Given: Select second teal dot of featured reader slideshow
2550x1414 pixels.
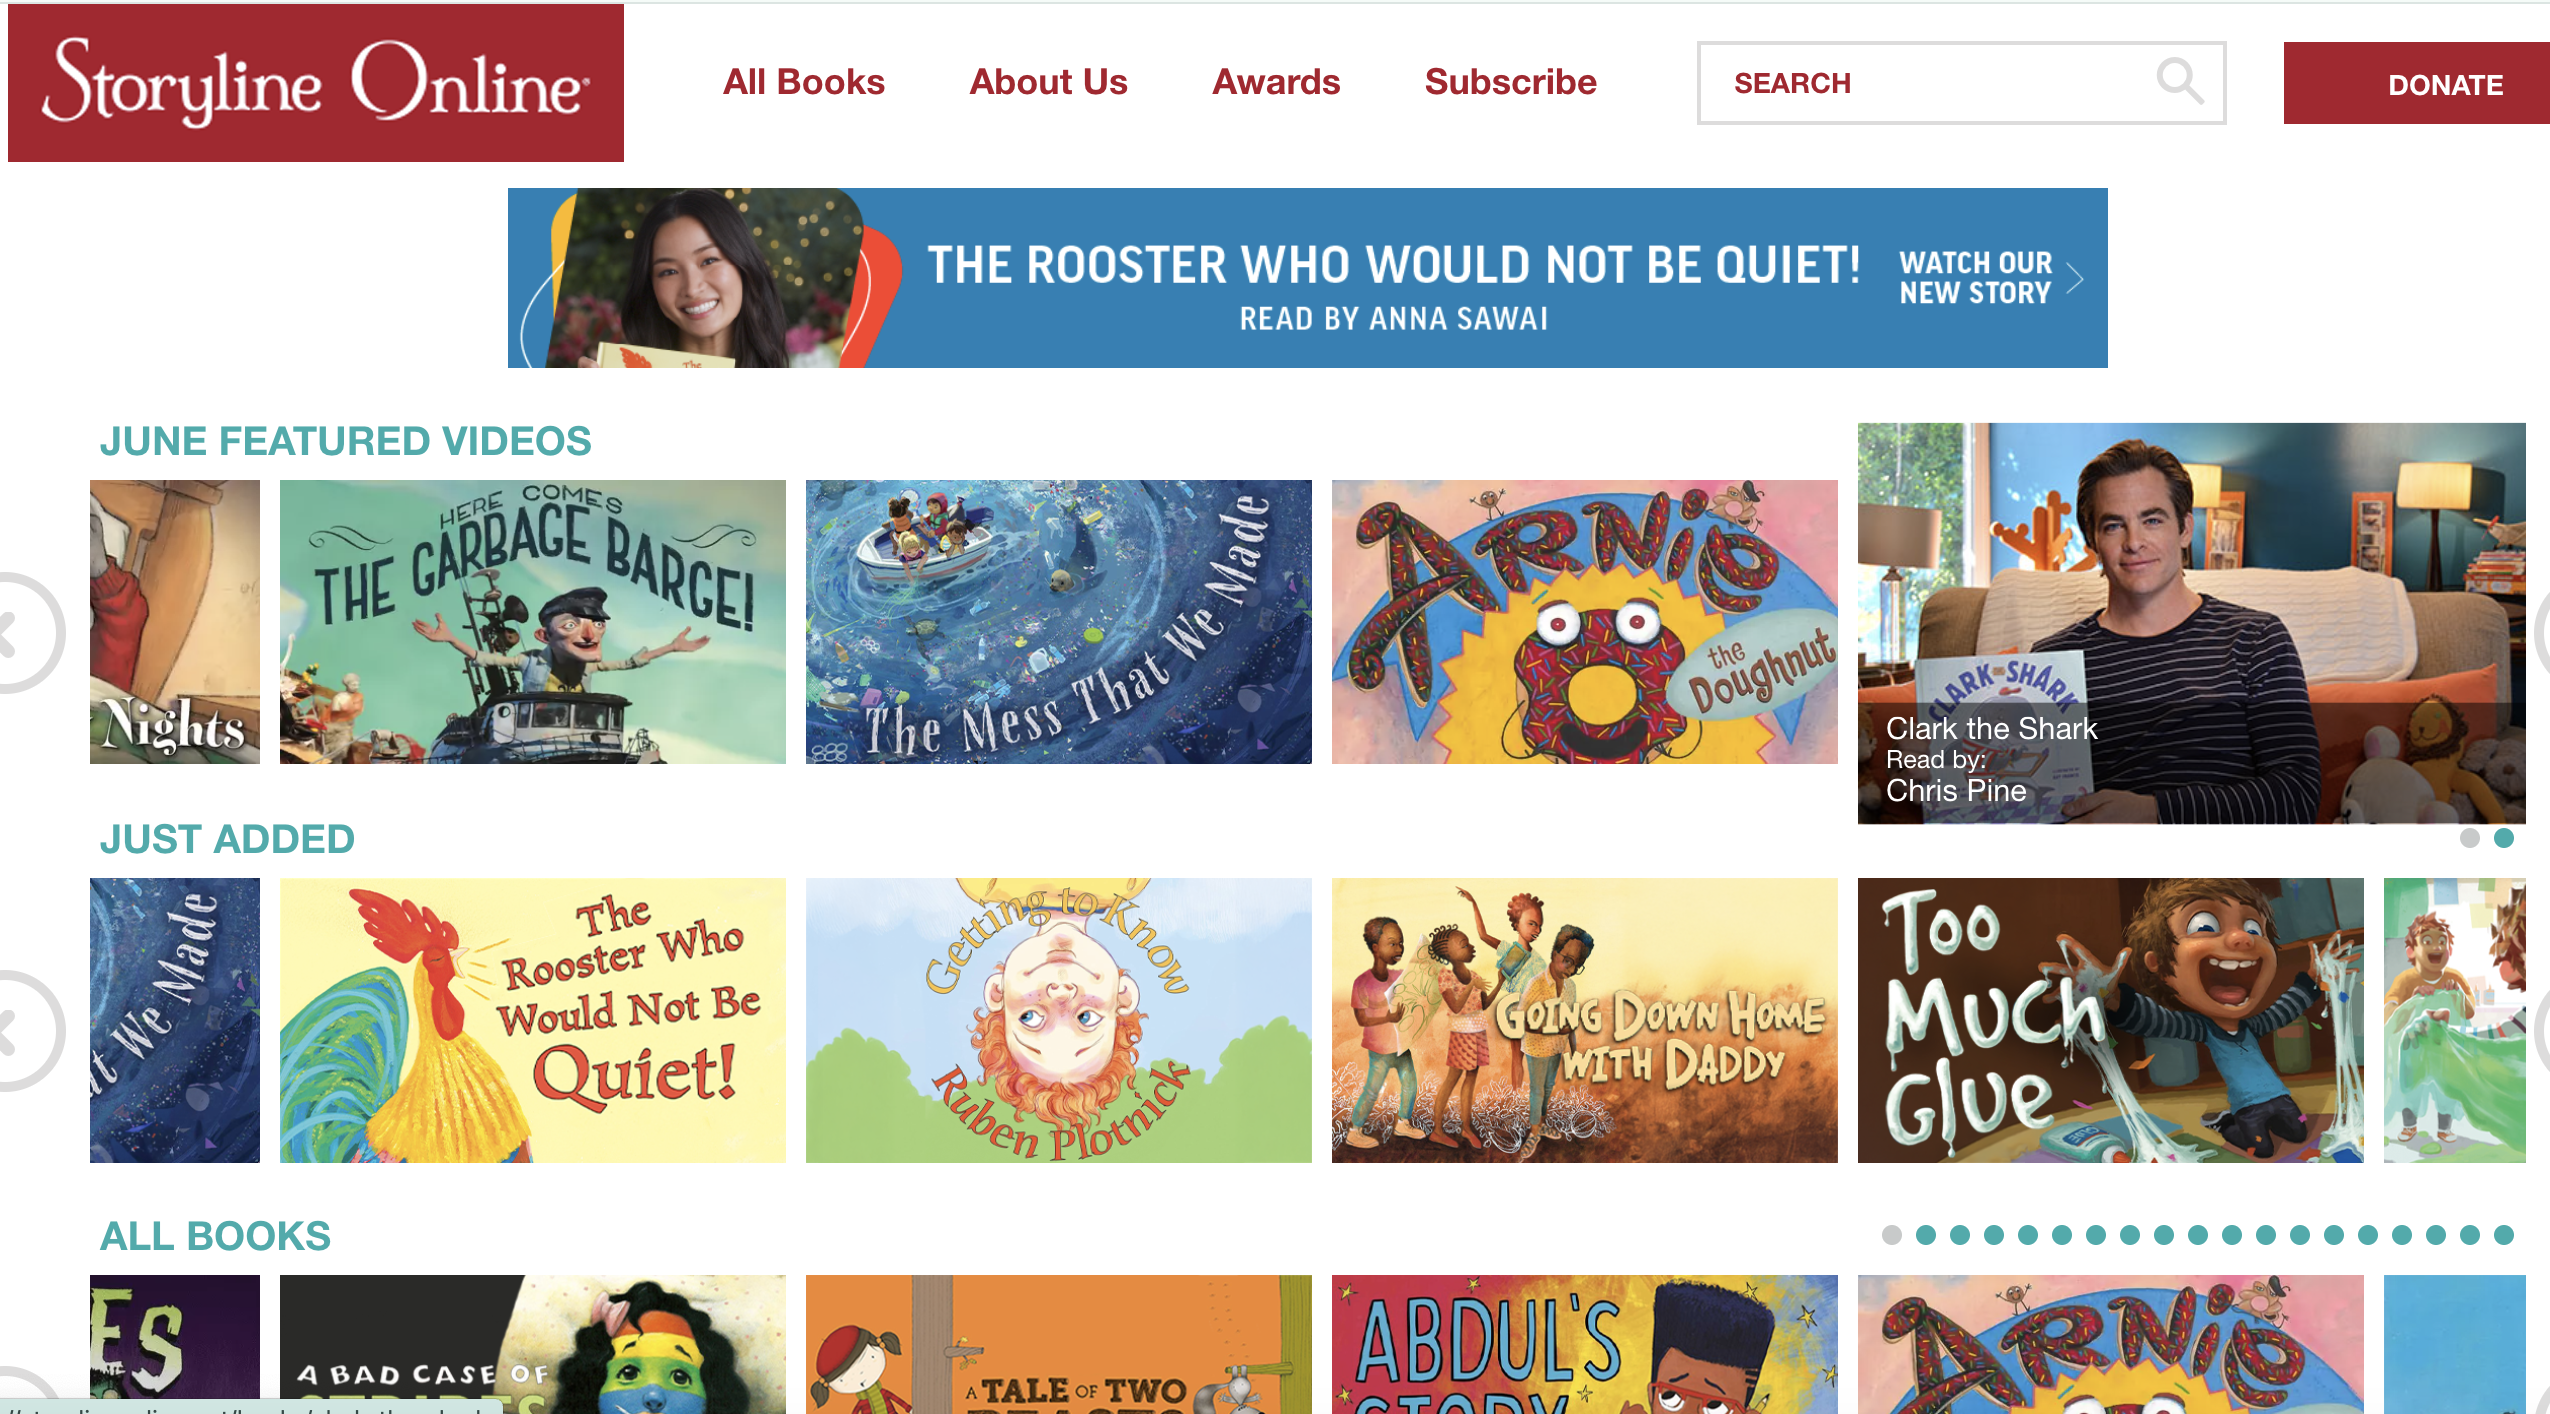Looking at the screenshot, I should [2504, 838].
